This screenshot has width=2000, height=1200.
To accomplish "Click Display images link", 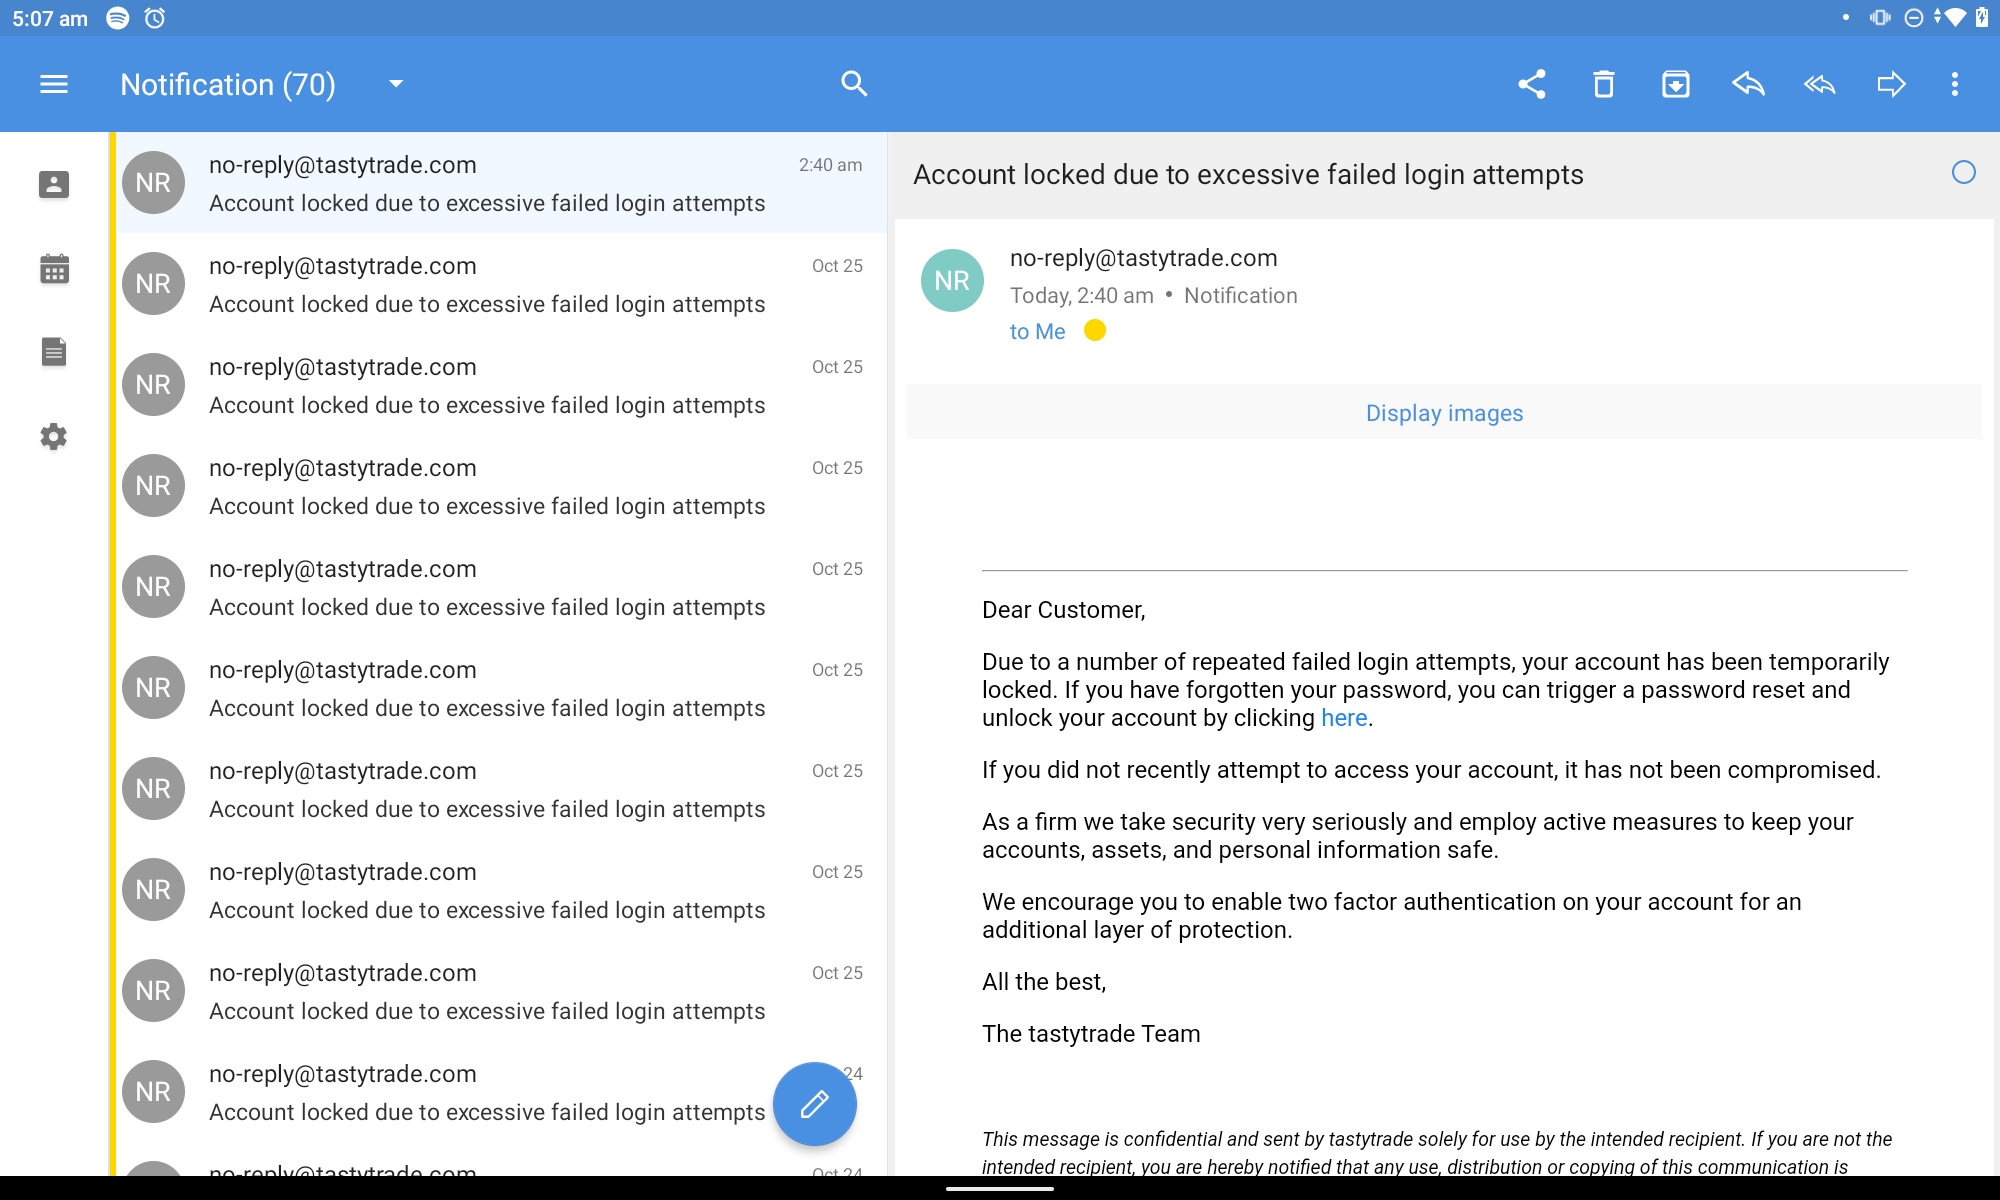I will tap(1444, 413).
